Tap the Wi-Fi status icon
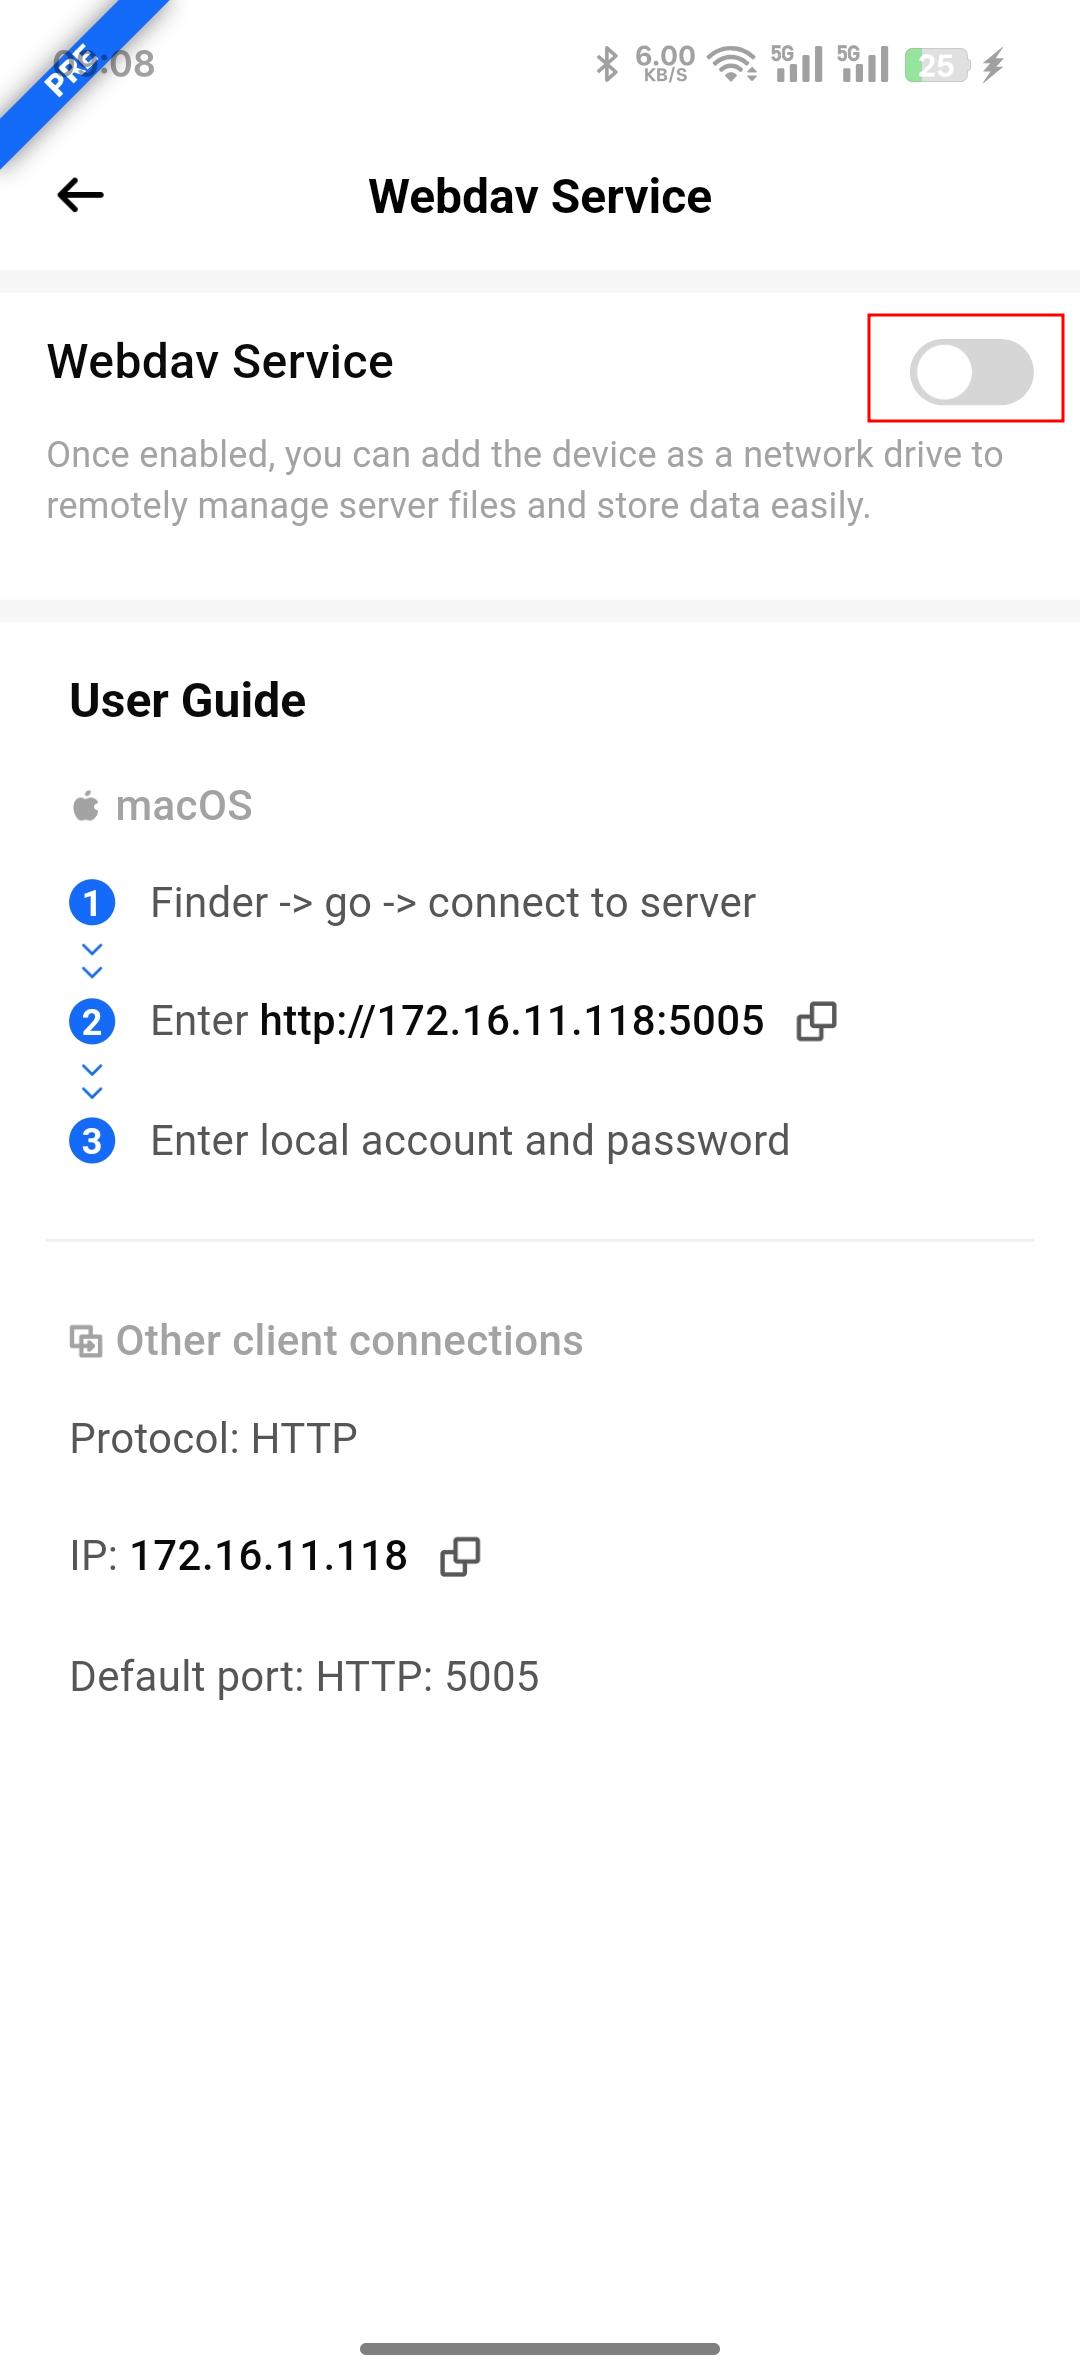 [x=732, y=65]
